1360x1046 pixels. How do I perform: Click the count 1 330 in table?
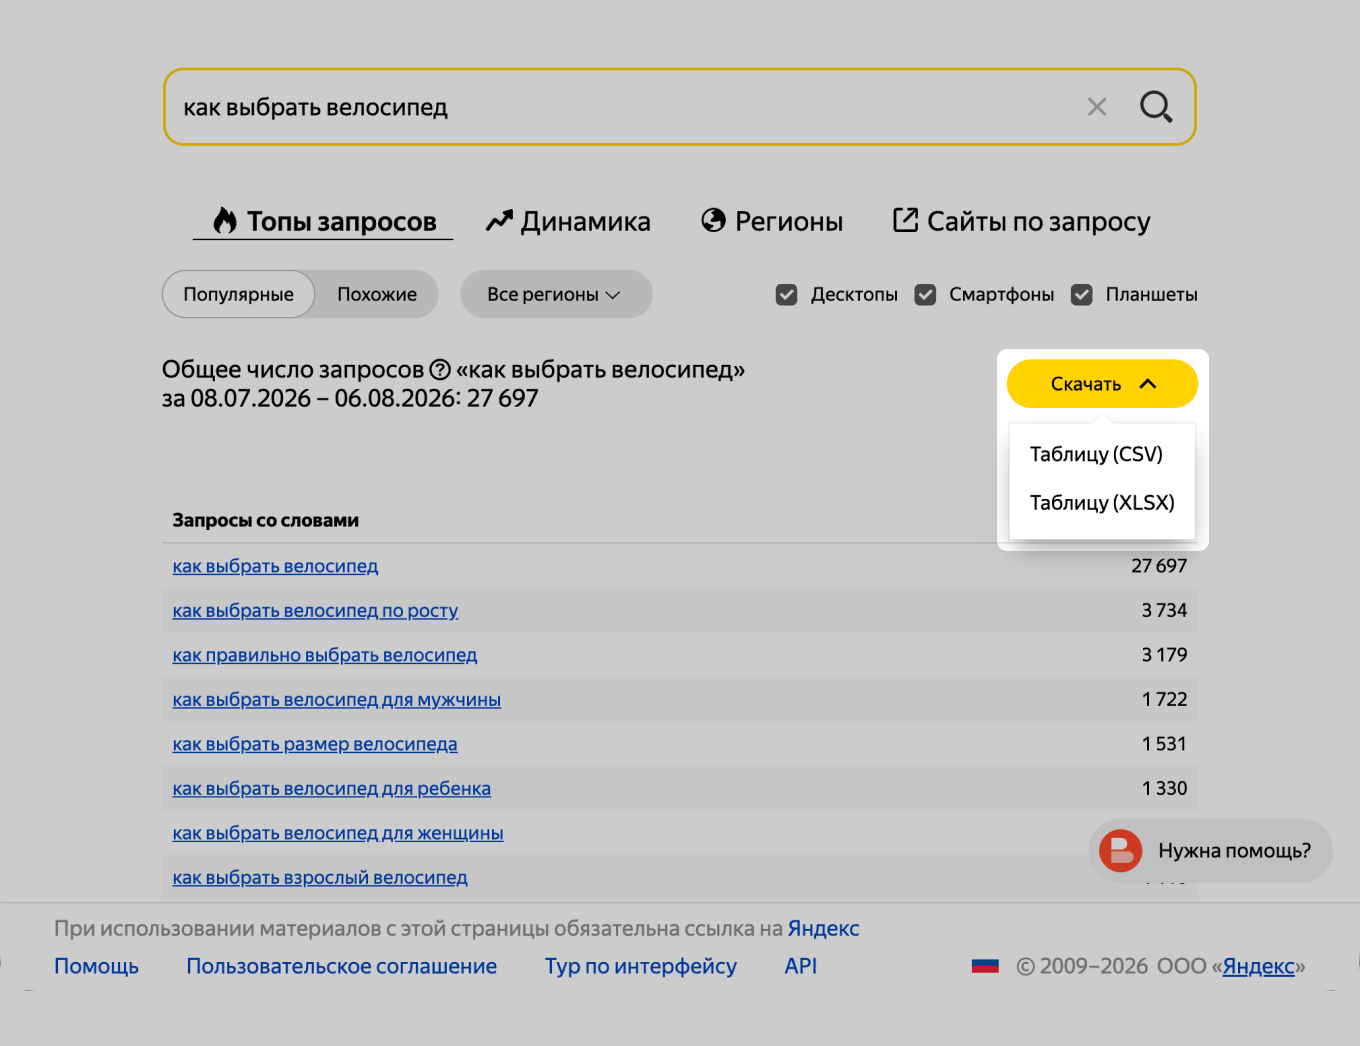tap(1164, 788)
